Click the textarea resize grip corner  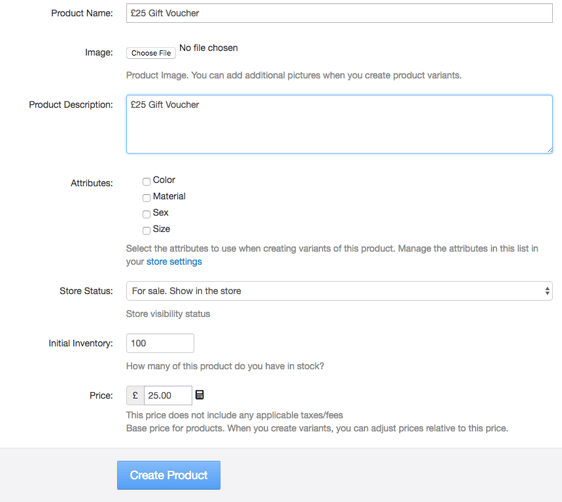[x=549, y=150]
